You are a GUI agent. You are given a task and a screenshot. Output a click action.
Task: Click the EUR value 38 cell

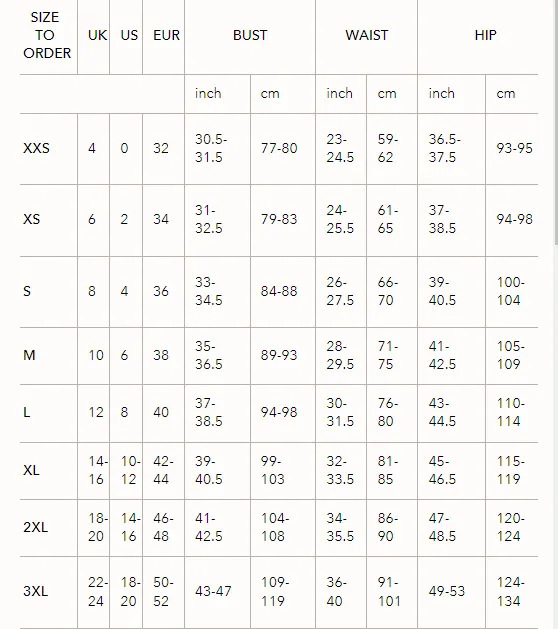pos(161,355)
